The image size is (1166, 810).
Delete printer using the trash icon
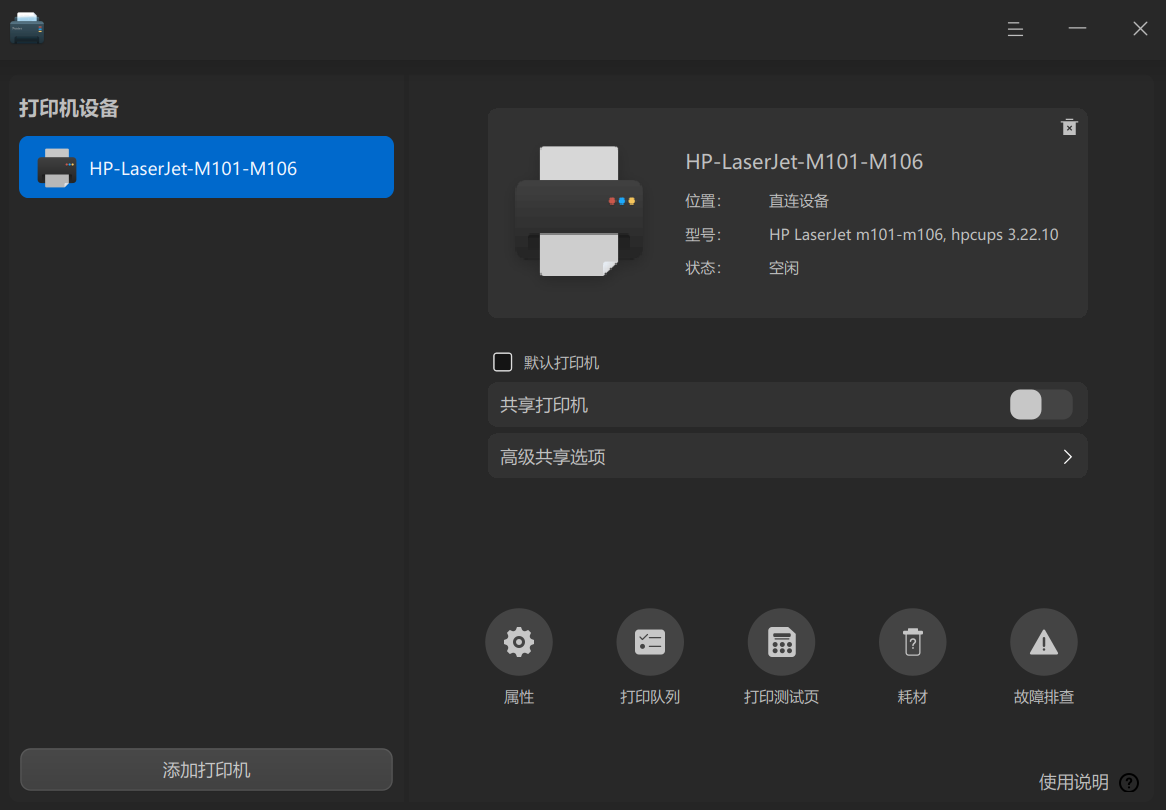pyautogui.click(x=1069, y=127)
